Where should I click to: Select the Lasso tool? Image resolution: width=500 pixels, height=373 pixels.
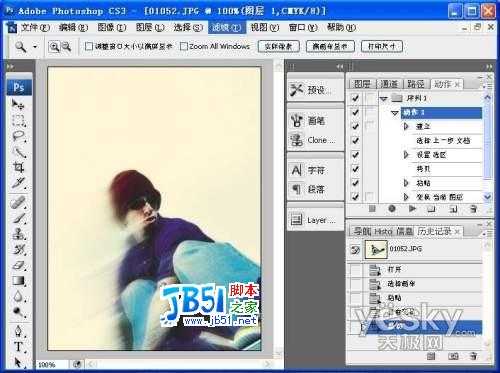click(x=19, y=136)
